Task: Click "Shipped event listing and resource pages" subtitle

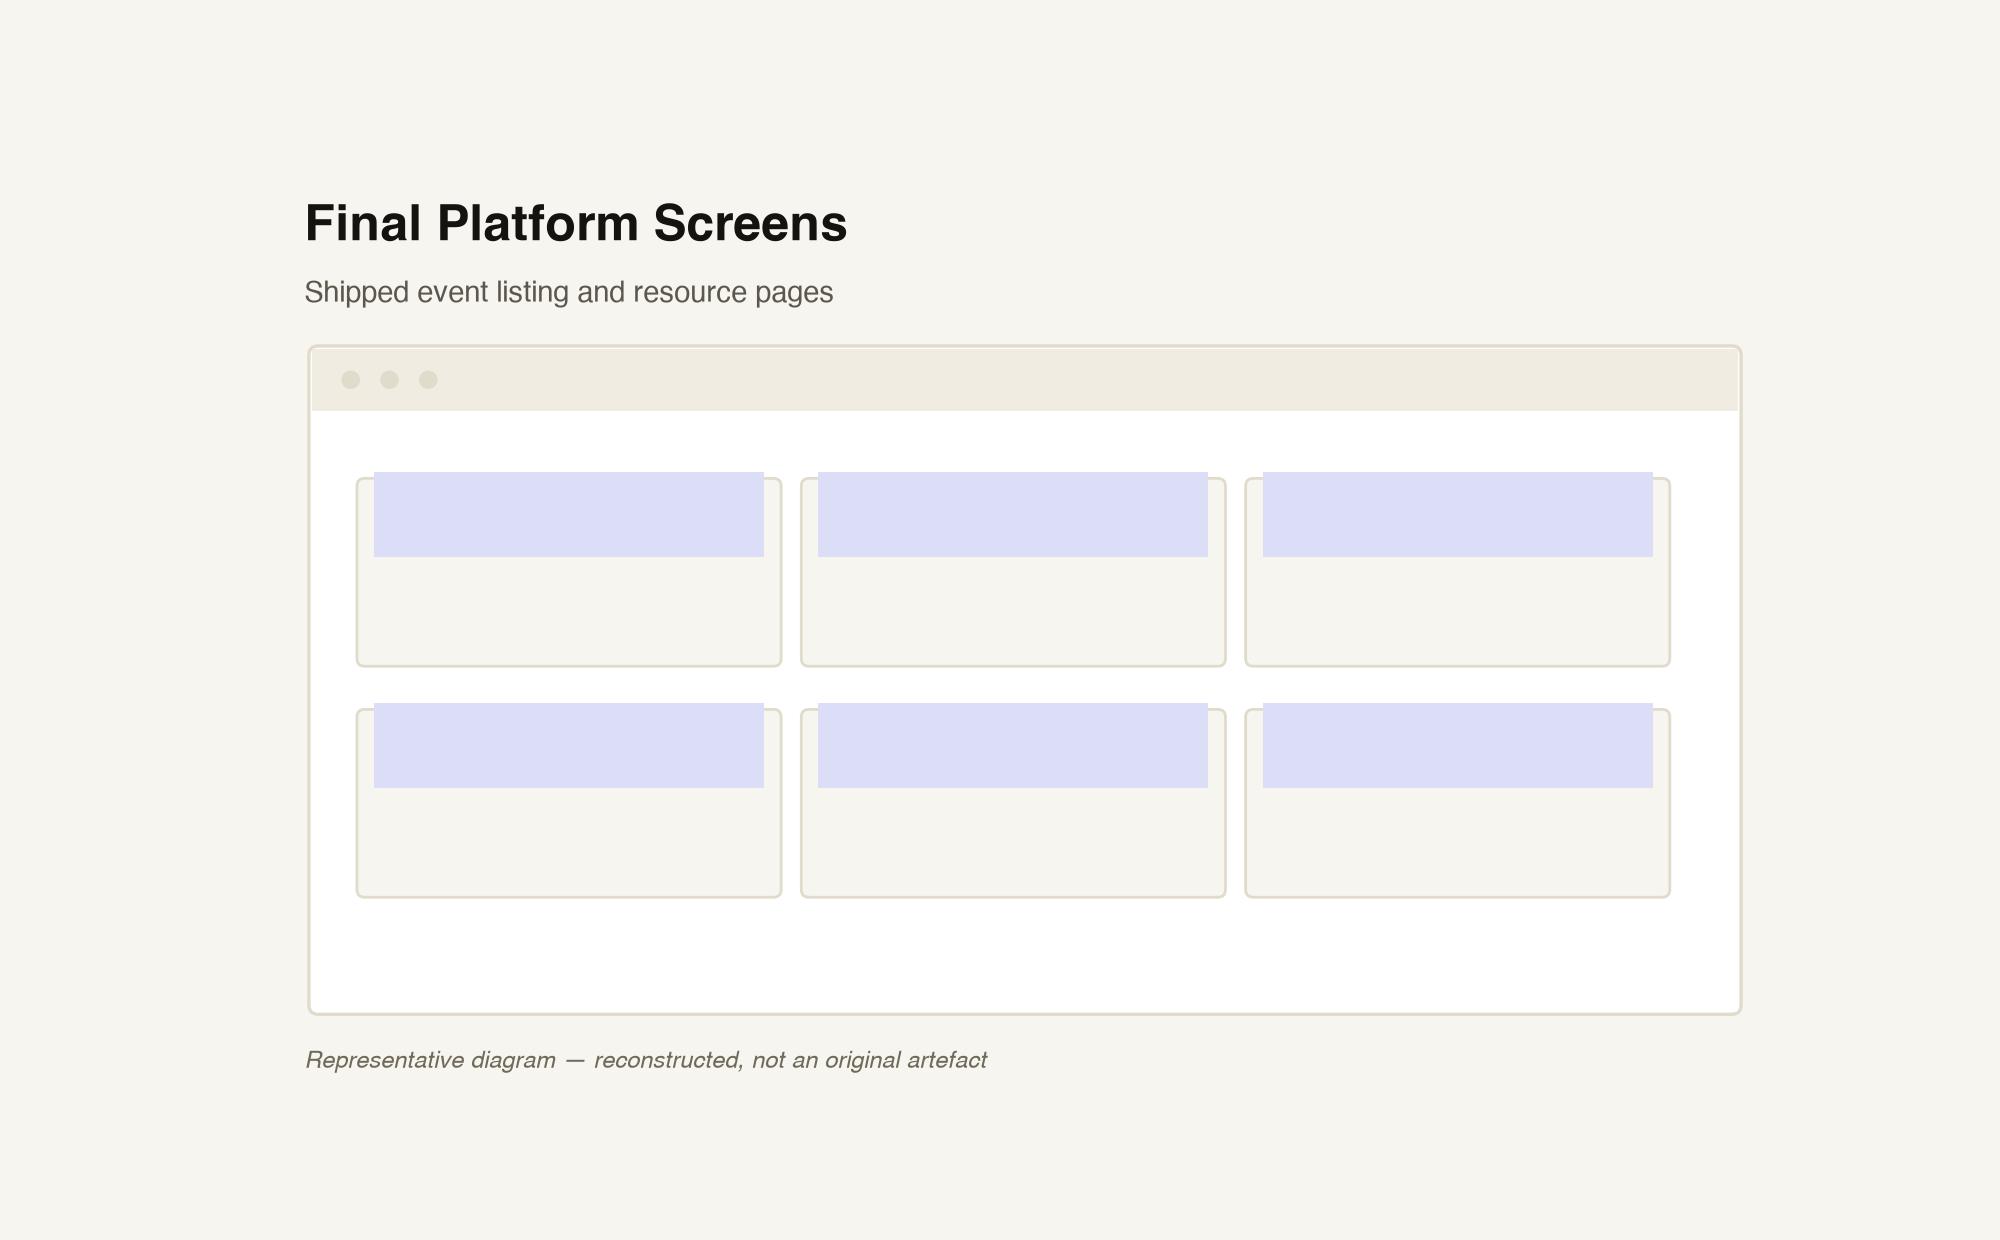Action: (x=569, y=292)
